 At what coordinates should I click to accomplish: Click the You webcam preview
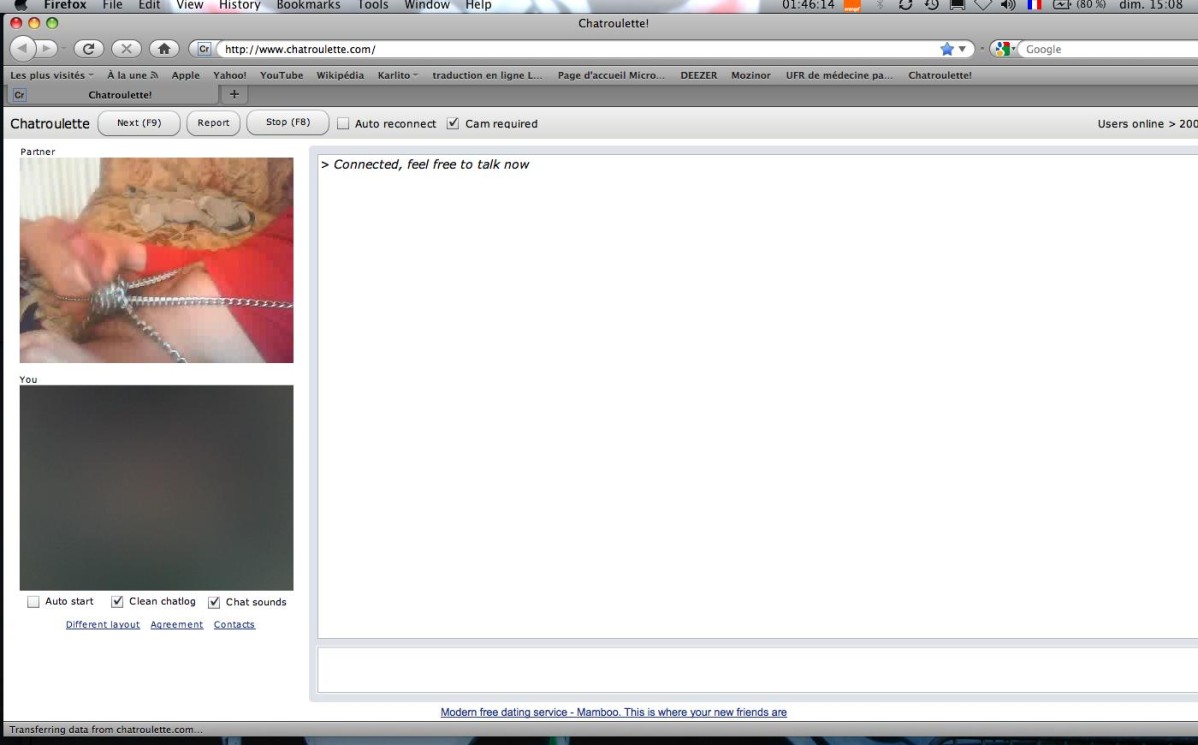pyautogui.click(x=157, y=487)
